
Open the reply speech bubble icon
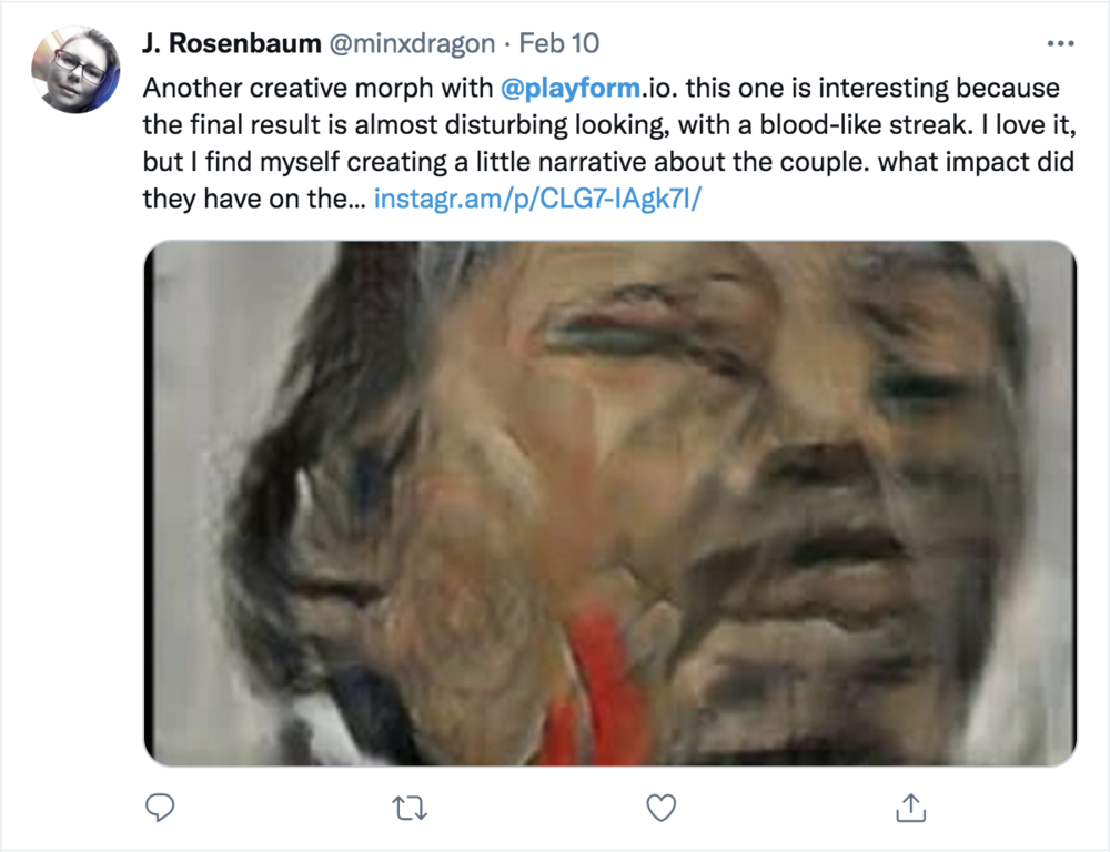tap(159, 807)
